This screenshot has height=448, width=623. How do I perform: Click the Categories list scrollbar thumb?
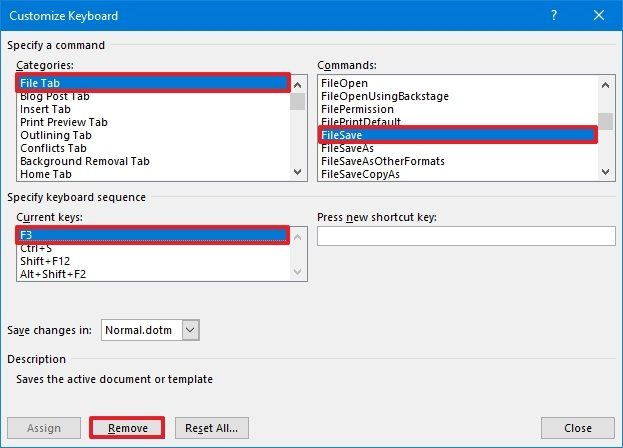(x=298, y=101)
